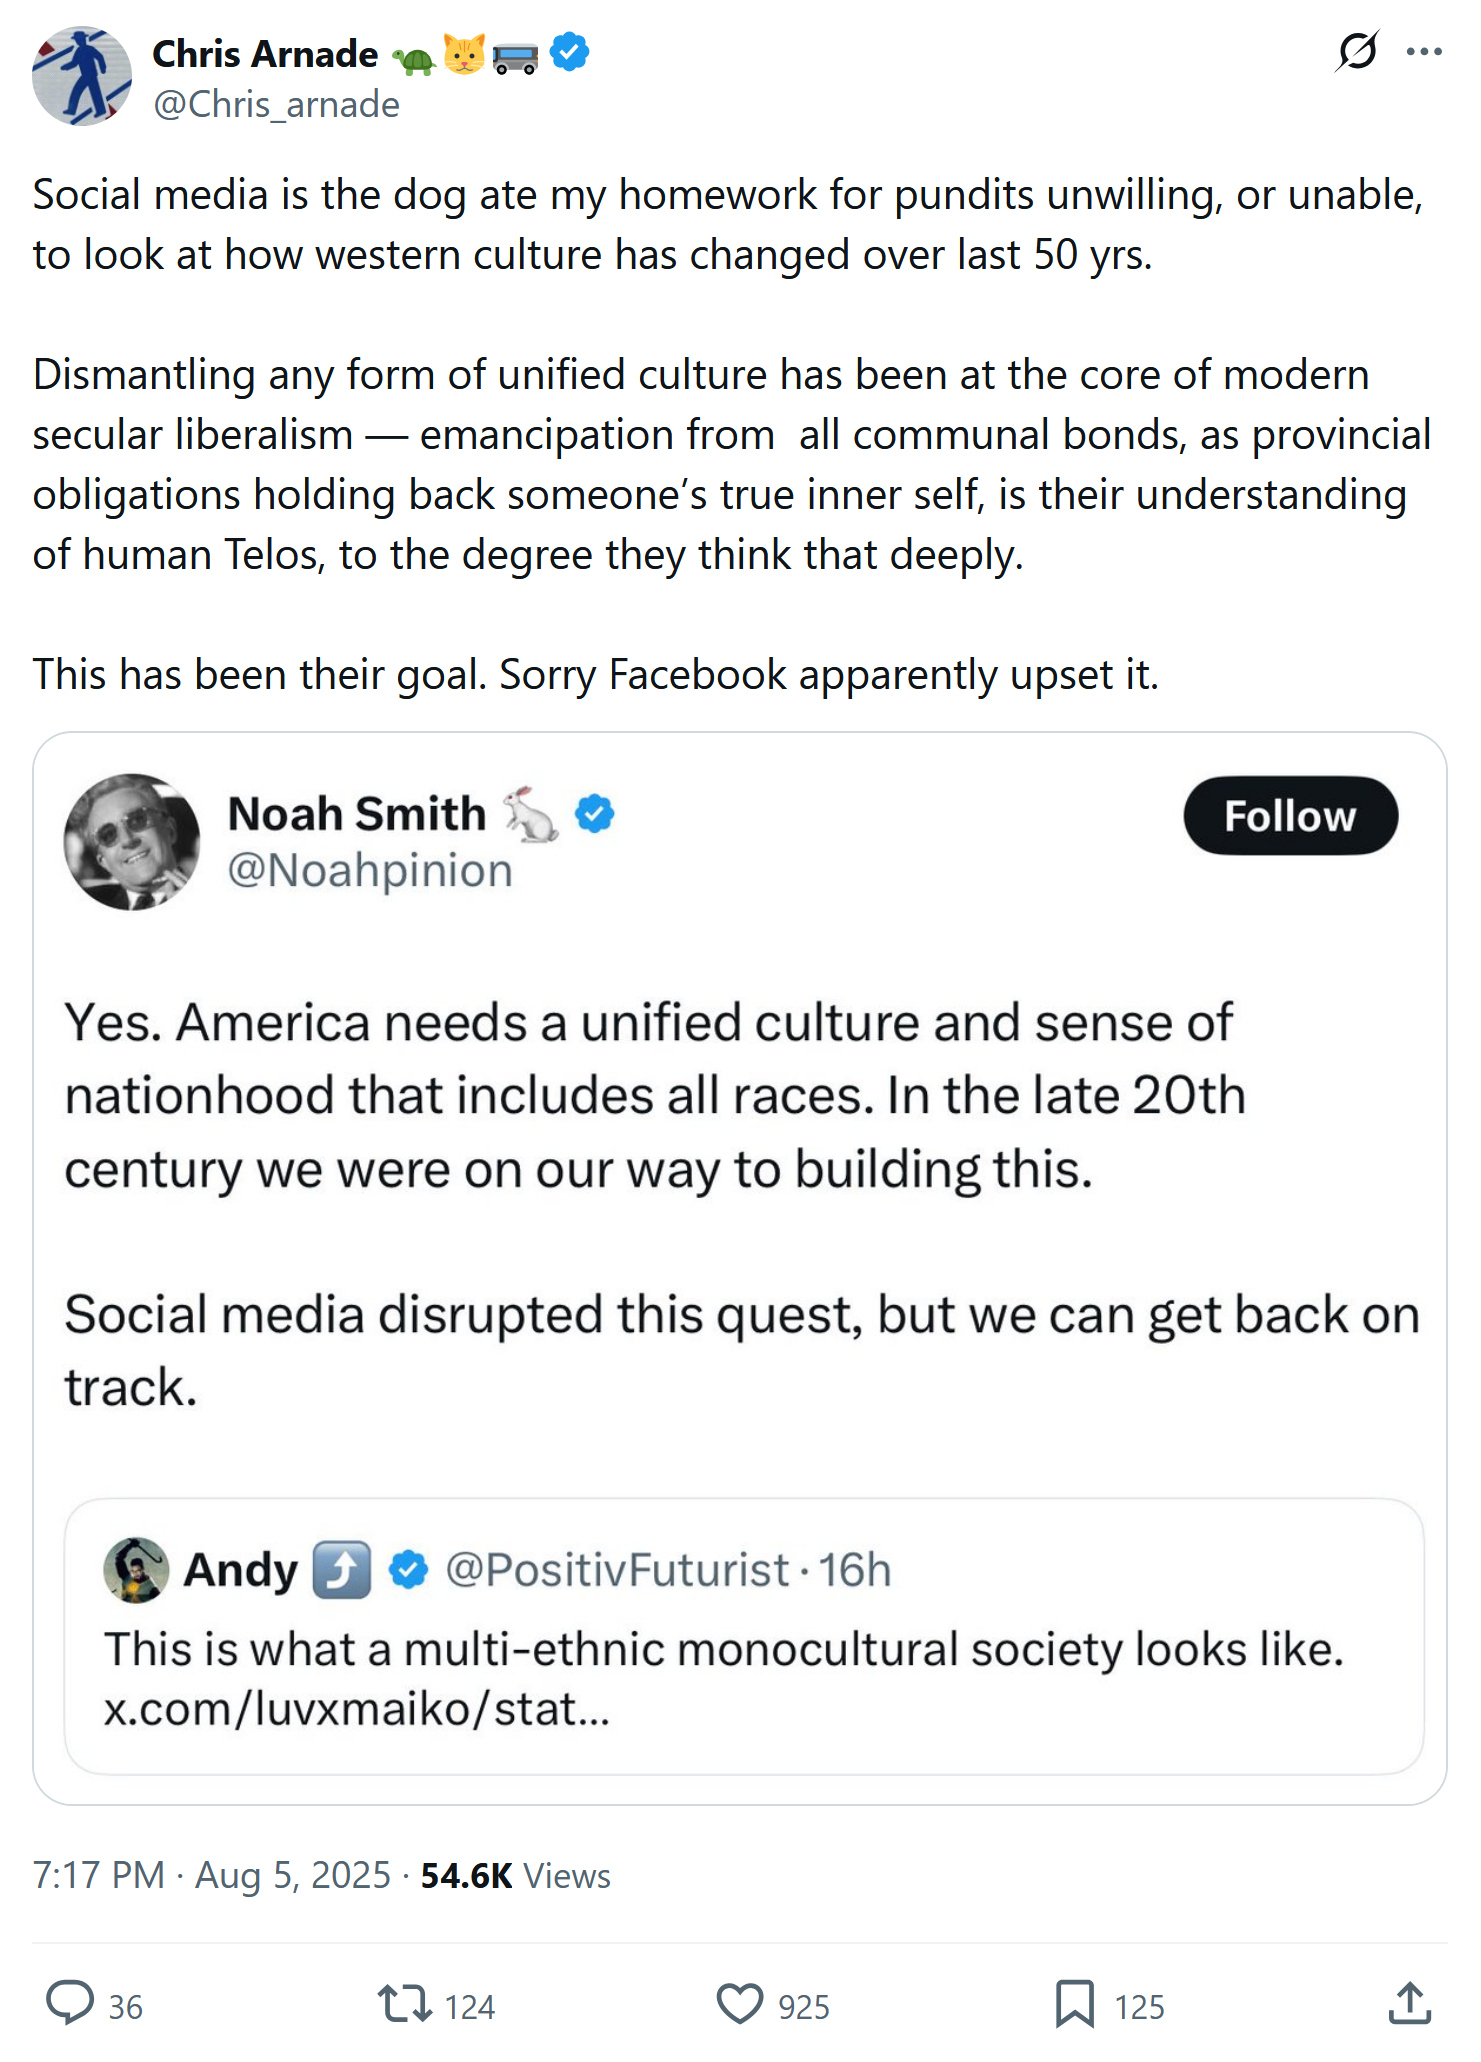Image resolution: width=1481 pixels, height=2062 pixels.
Task: Open the three-dot more options menu
Action: pos(1424,51)
